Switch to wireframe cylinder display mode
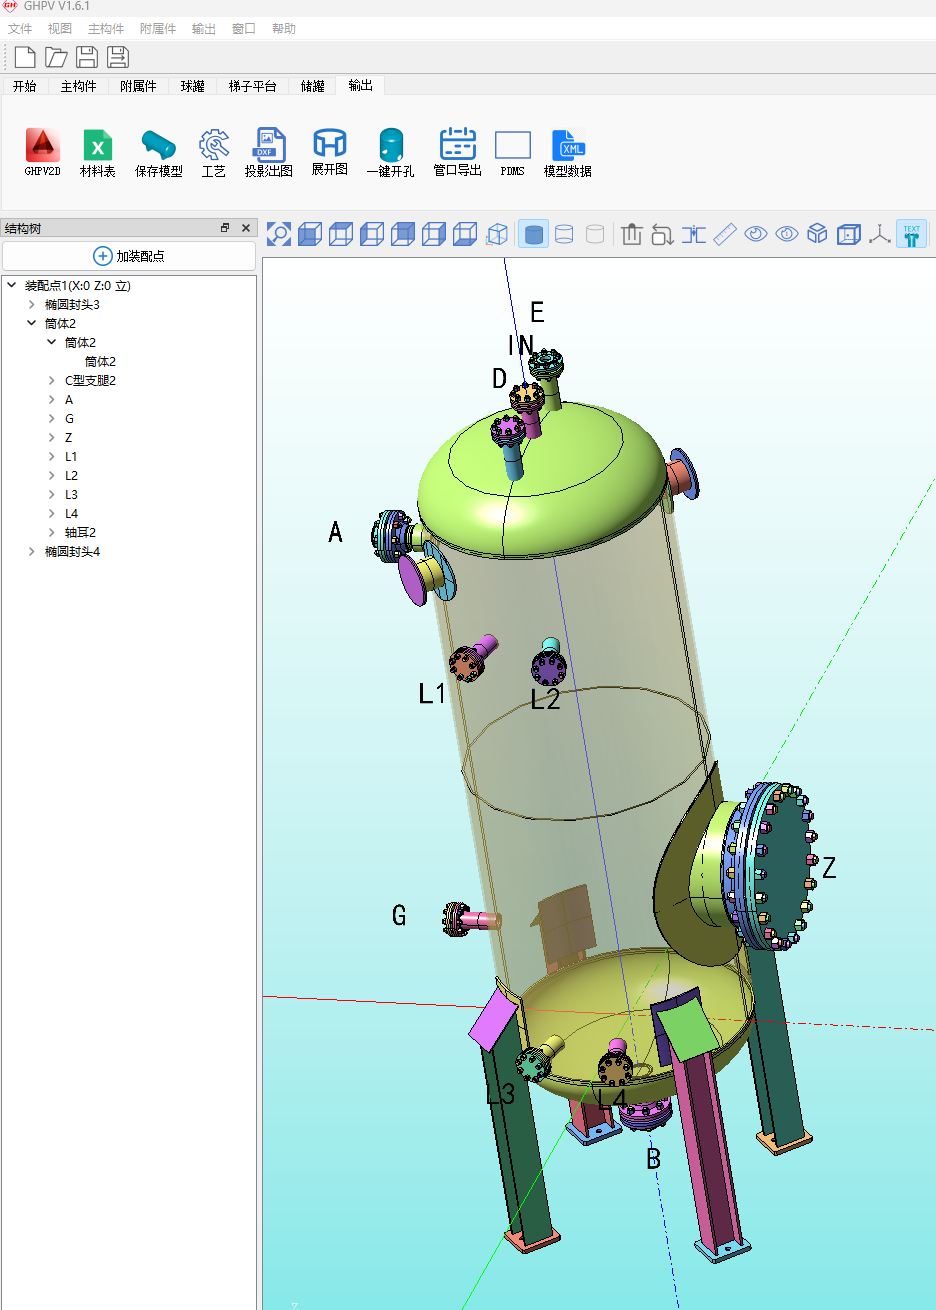936x1310 pixels. tap(564, 234)
